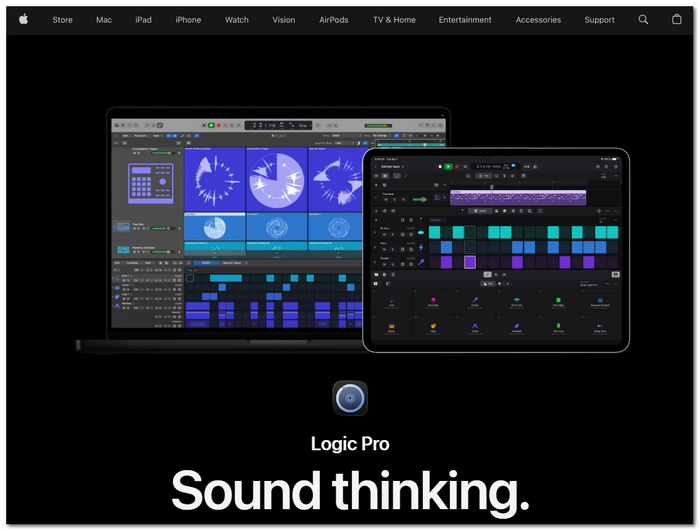The width and height of the screenshot is (700, 531).
Task: Go to the Watch section
Action: [237, 20]
